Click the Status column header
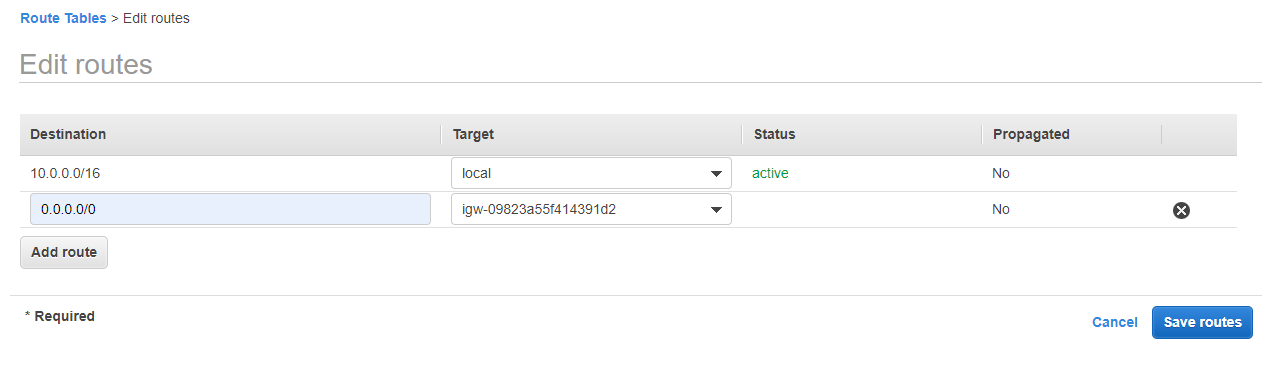The width and height of the screenshot is (1266, 366). point(774,134)
